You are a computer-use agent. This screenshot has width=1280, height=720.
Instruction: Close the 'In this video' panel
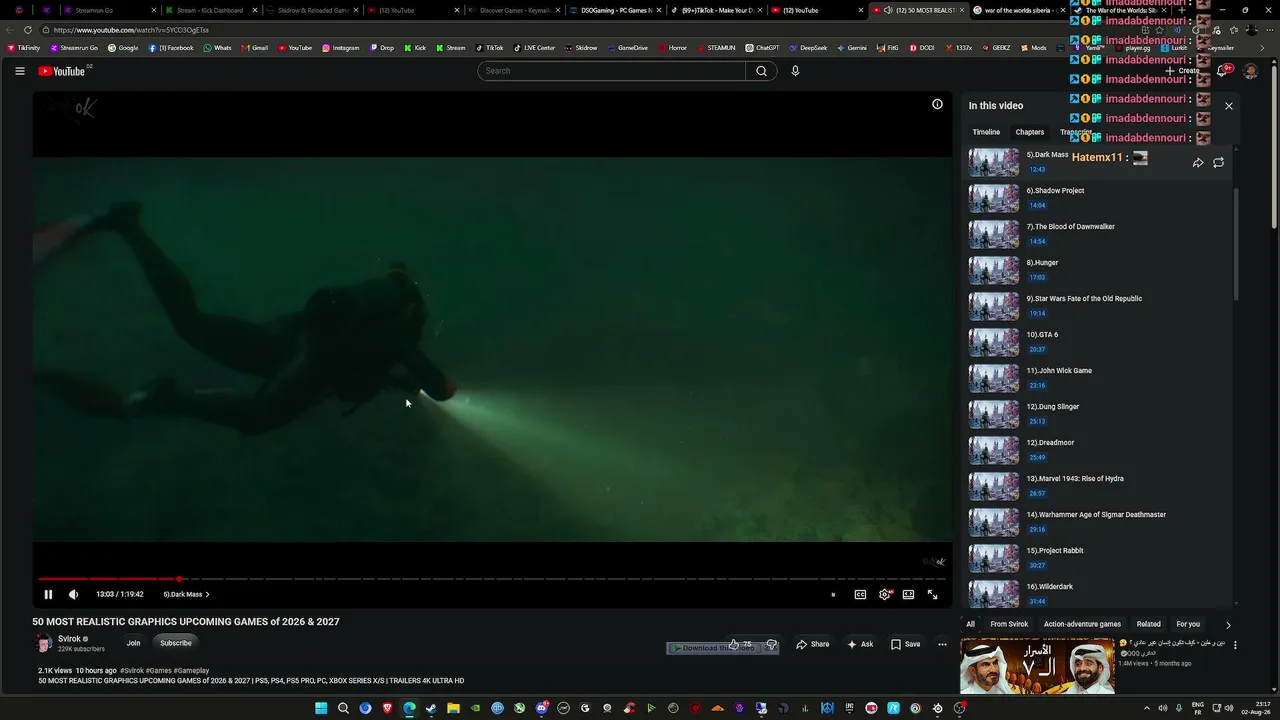click(x=1229, y=106)
